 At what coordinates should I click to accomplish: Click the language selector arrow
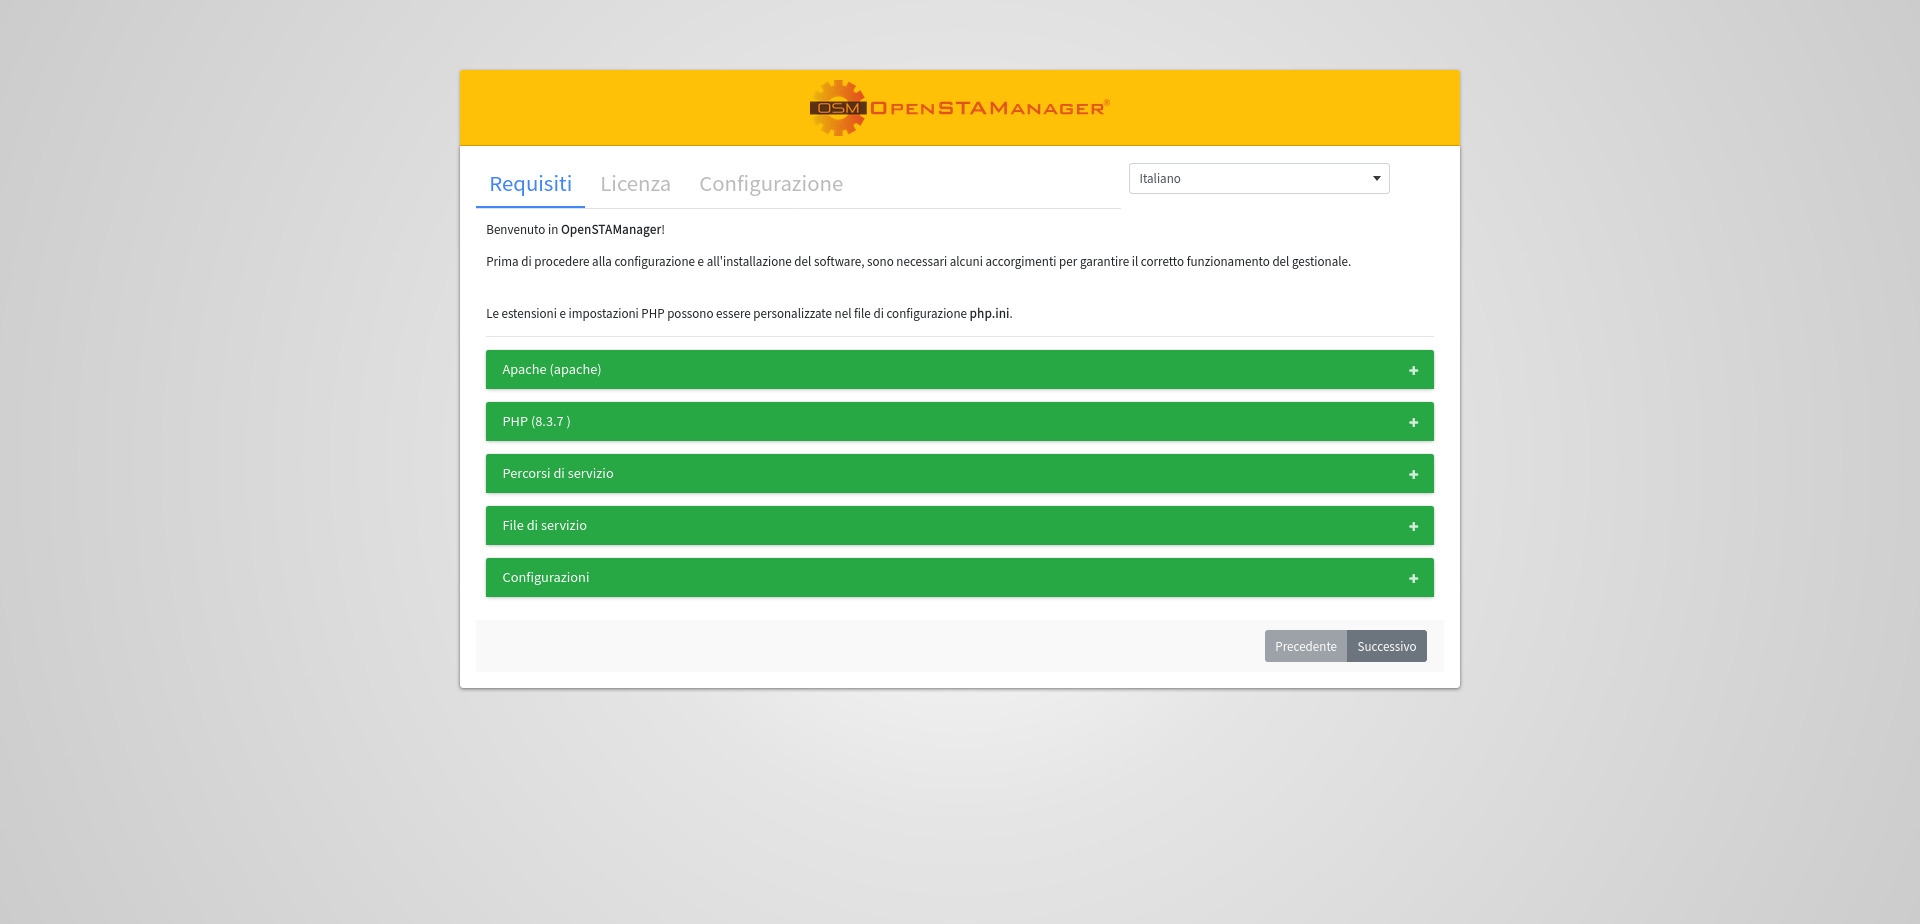1376,179
